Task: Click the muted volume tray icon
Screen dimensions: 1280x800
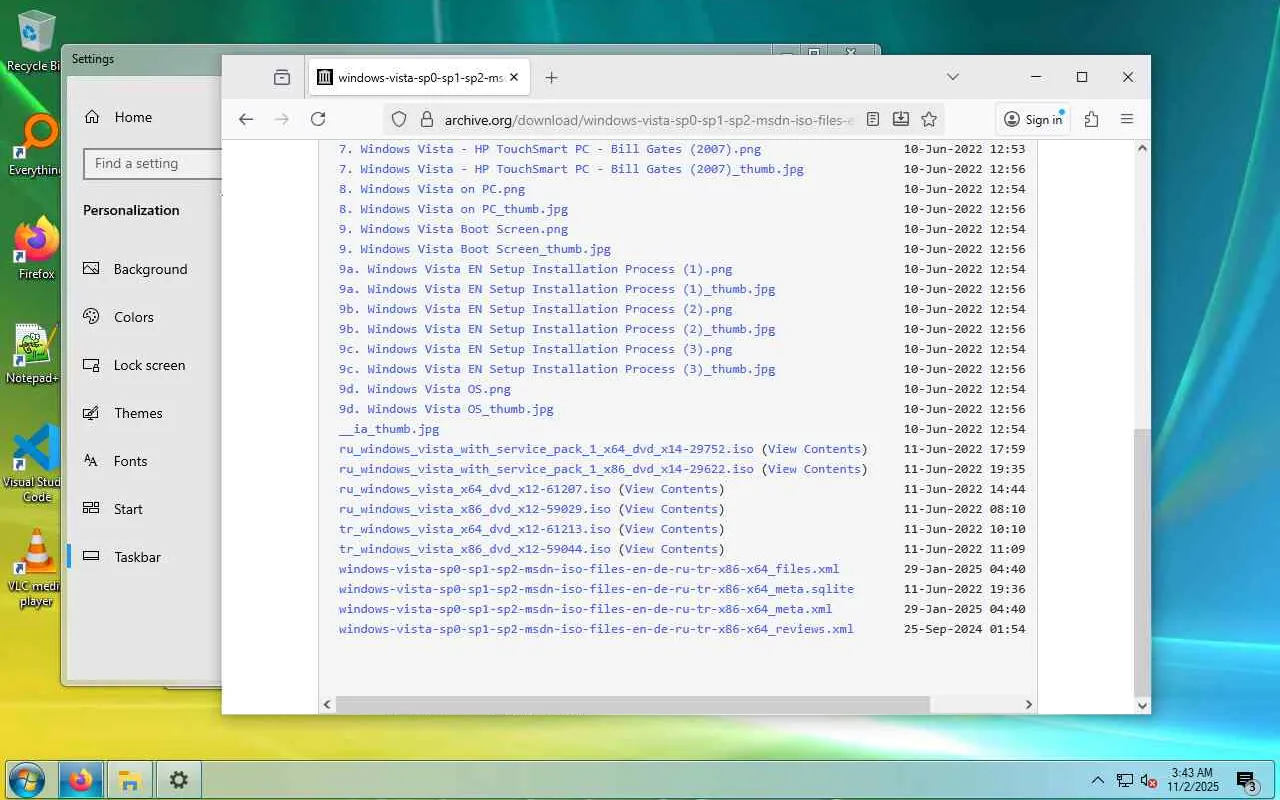Action: pyautogui.click(x=1149, y=780)
